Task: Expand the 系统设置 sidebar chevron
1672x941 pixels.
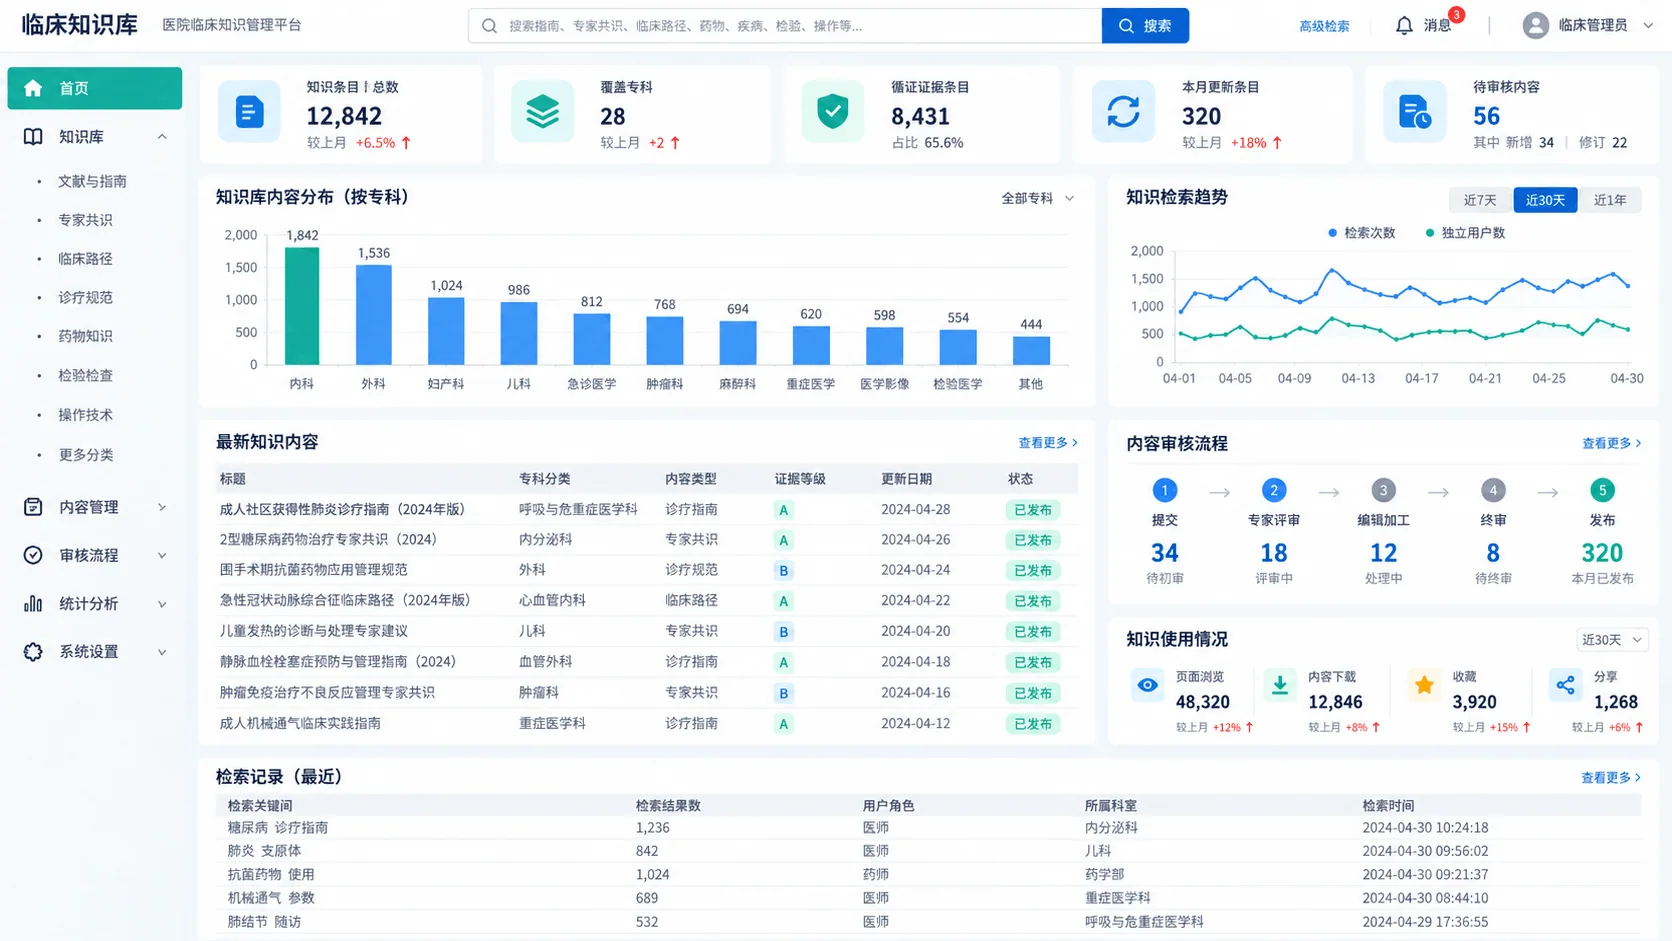Action: pos(162,652)
